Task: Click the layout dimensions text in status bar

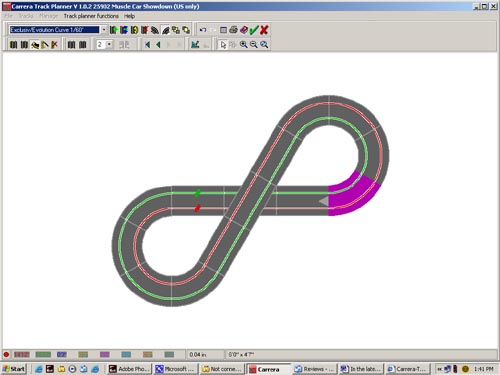Action: click(241, 354)
